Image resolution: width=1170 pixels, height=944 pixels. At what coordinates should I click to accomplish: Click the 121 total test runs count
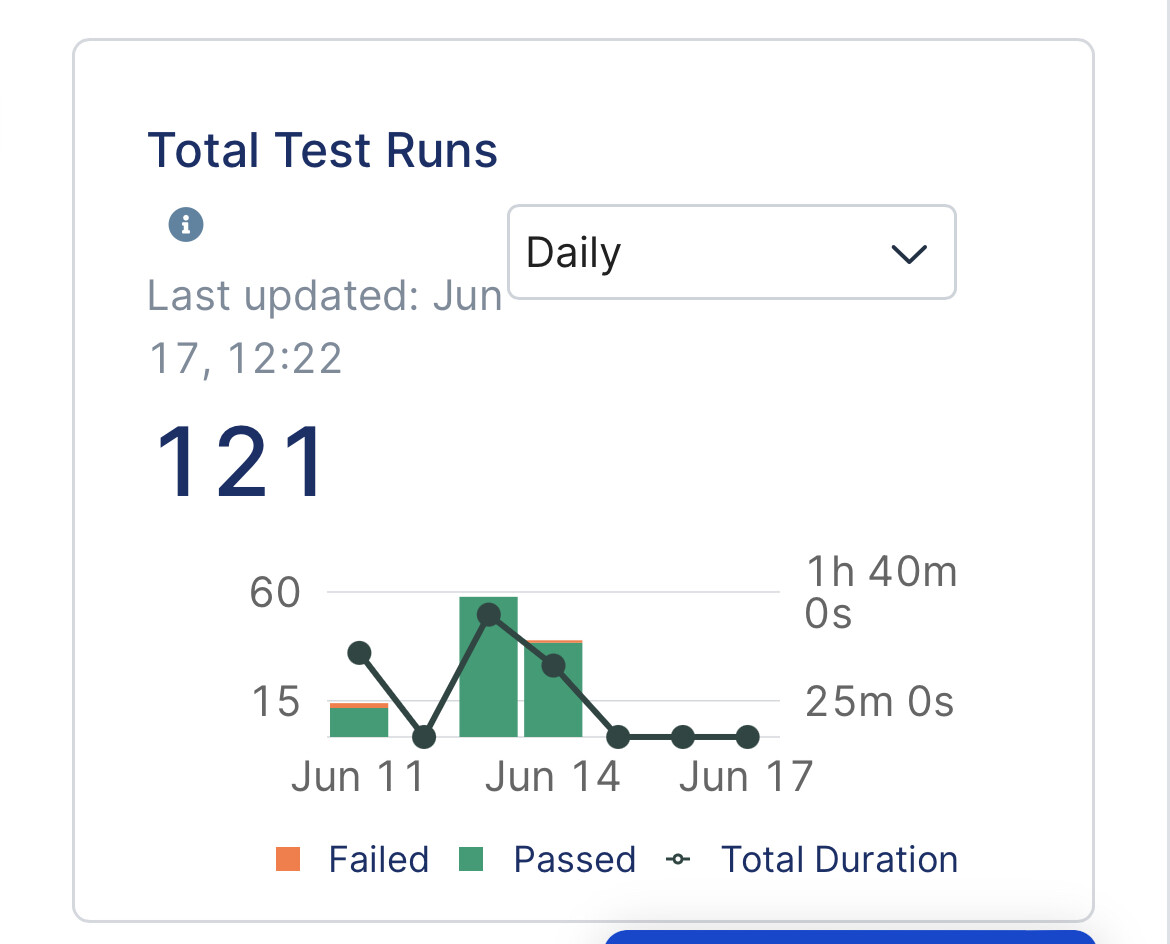click(241, 463)
